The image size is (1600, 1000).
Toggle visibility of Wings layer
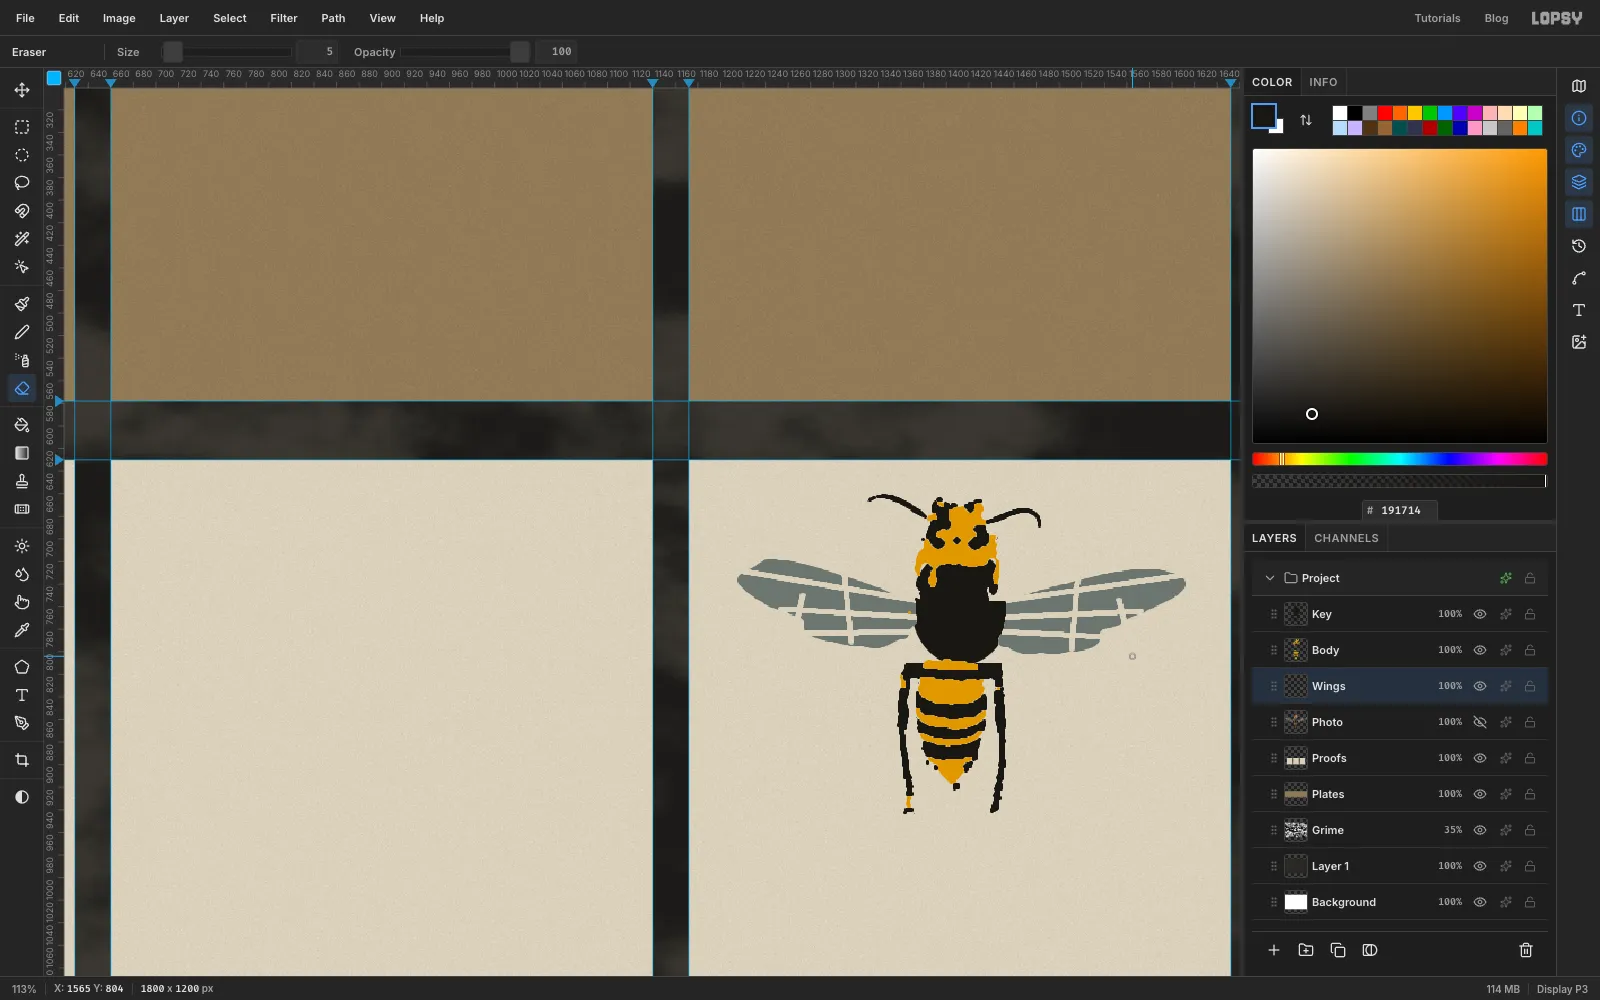pos(1480,686)
